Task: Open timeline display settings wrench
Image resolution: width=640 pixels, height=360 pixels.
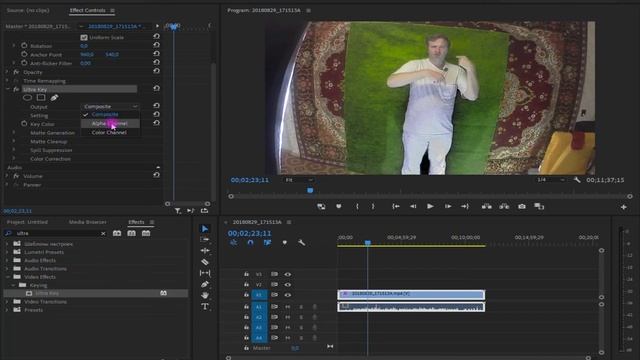Action: coord(301,242)
